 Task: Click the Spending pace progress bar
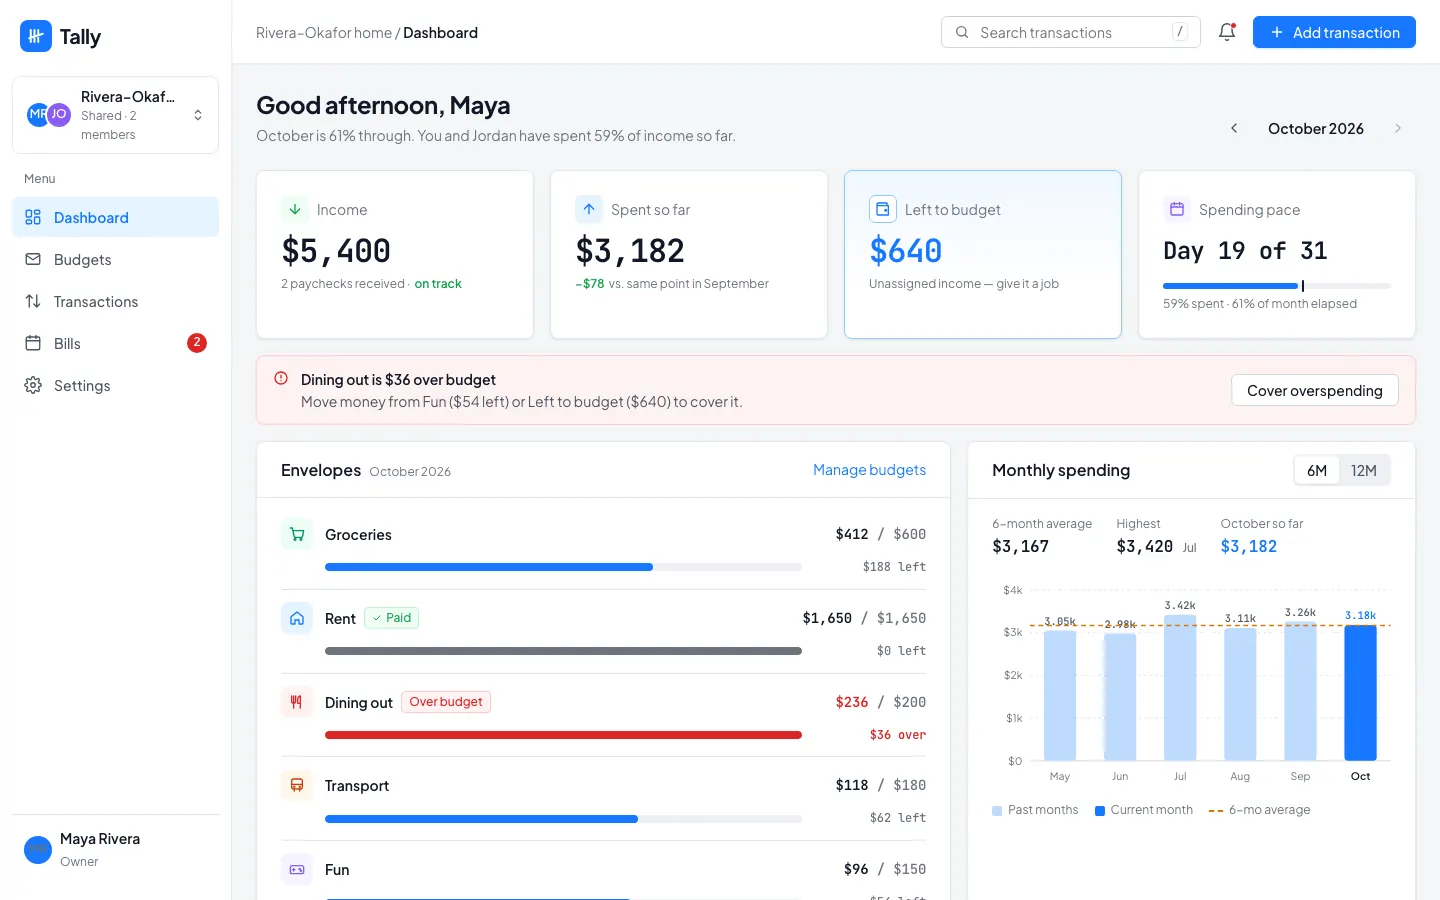pos(1277,286)
